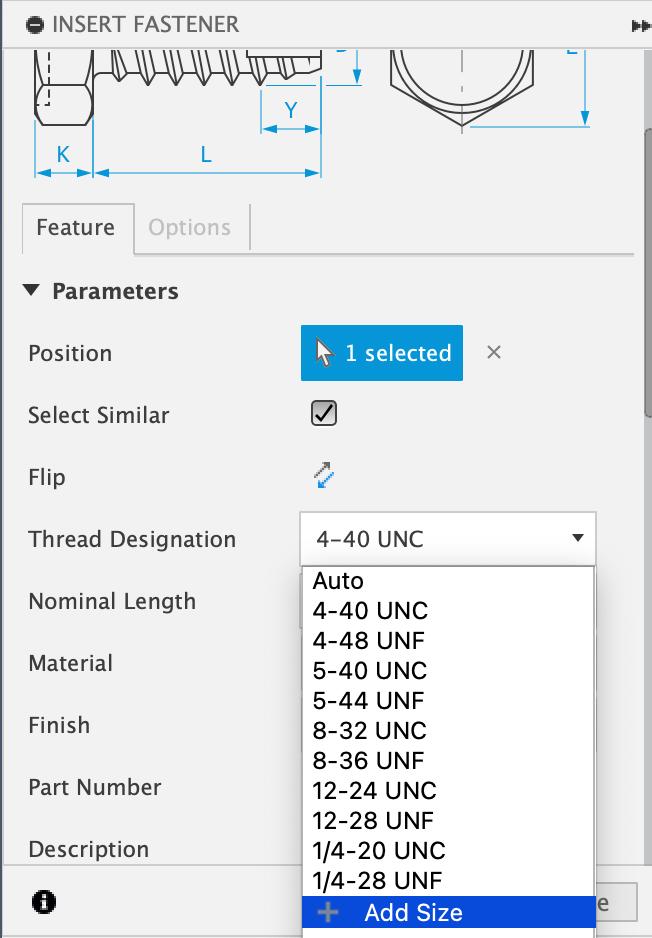Screen dimensions: 652x938
Task: Switch to the Options tab
Action: [x=190, y=228]
